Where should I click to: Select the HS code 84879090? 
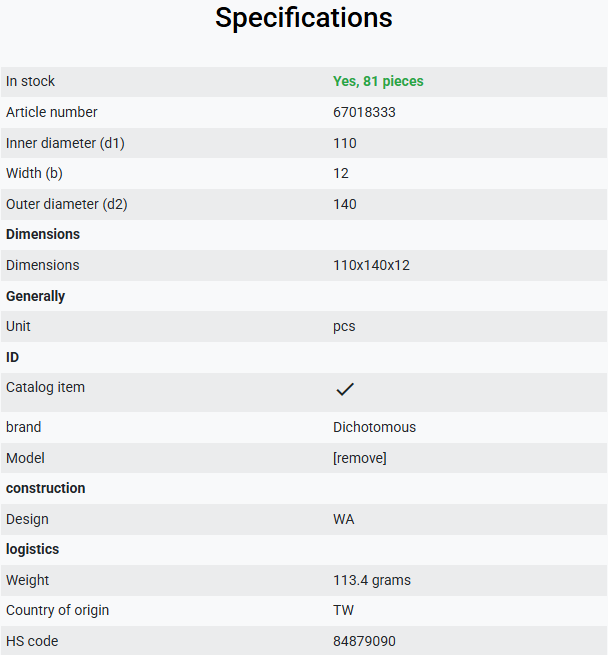[364, 641]
